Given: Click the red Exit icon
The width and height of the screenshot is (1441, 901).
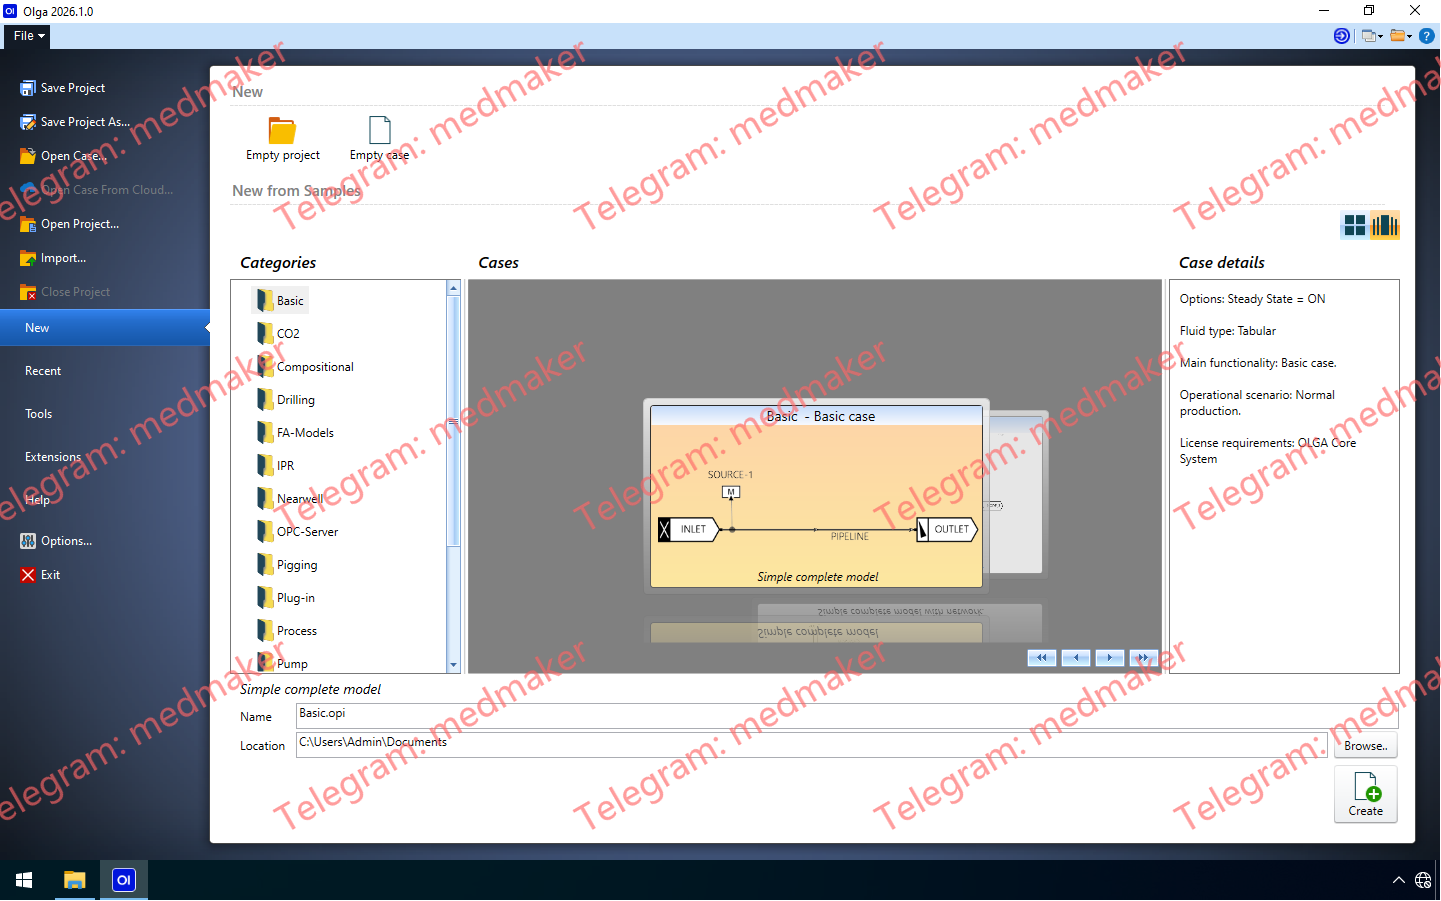Looking at the screenshot, I should point(28,575).
